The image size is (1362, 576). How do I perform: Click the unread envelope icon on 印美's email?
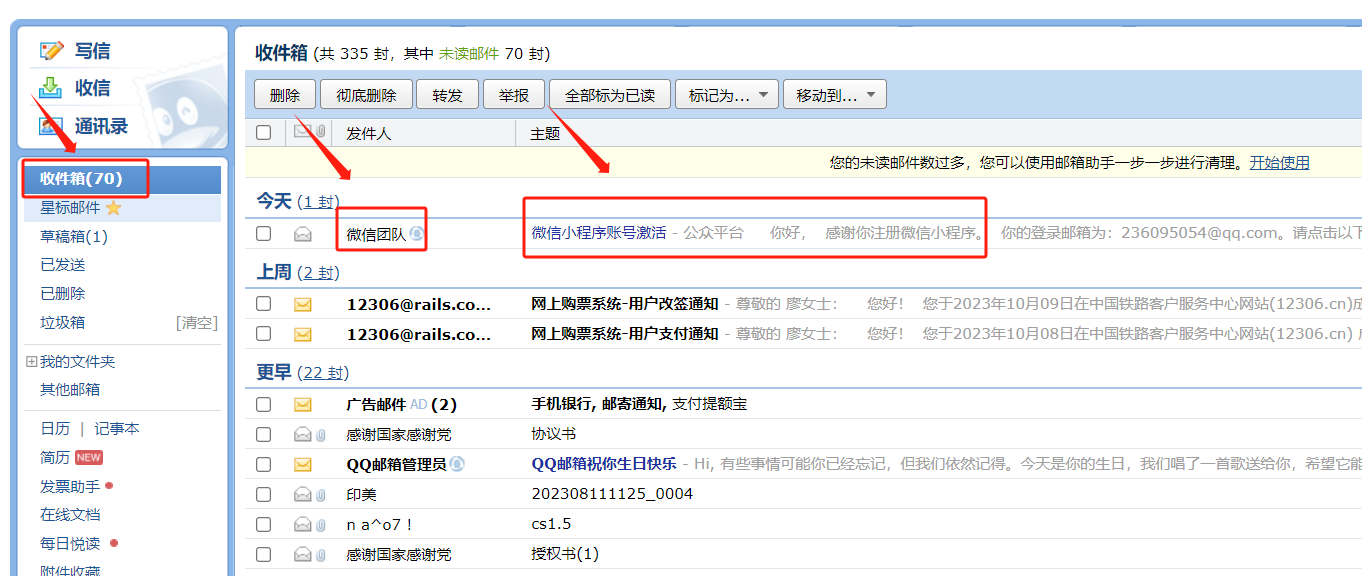(302, 493)
